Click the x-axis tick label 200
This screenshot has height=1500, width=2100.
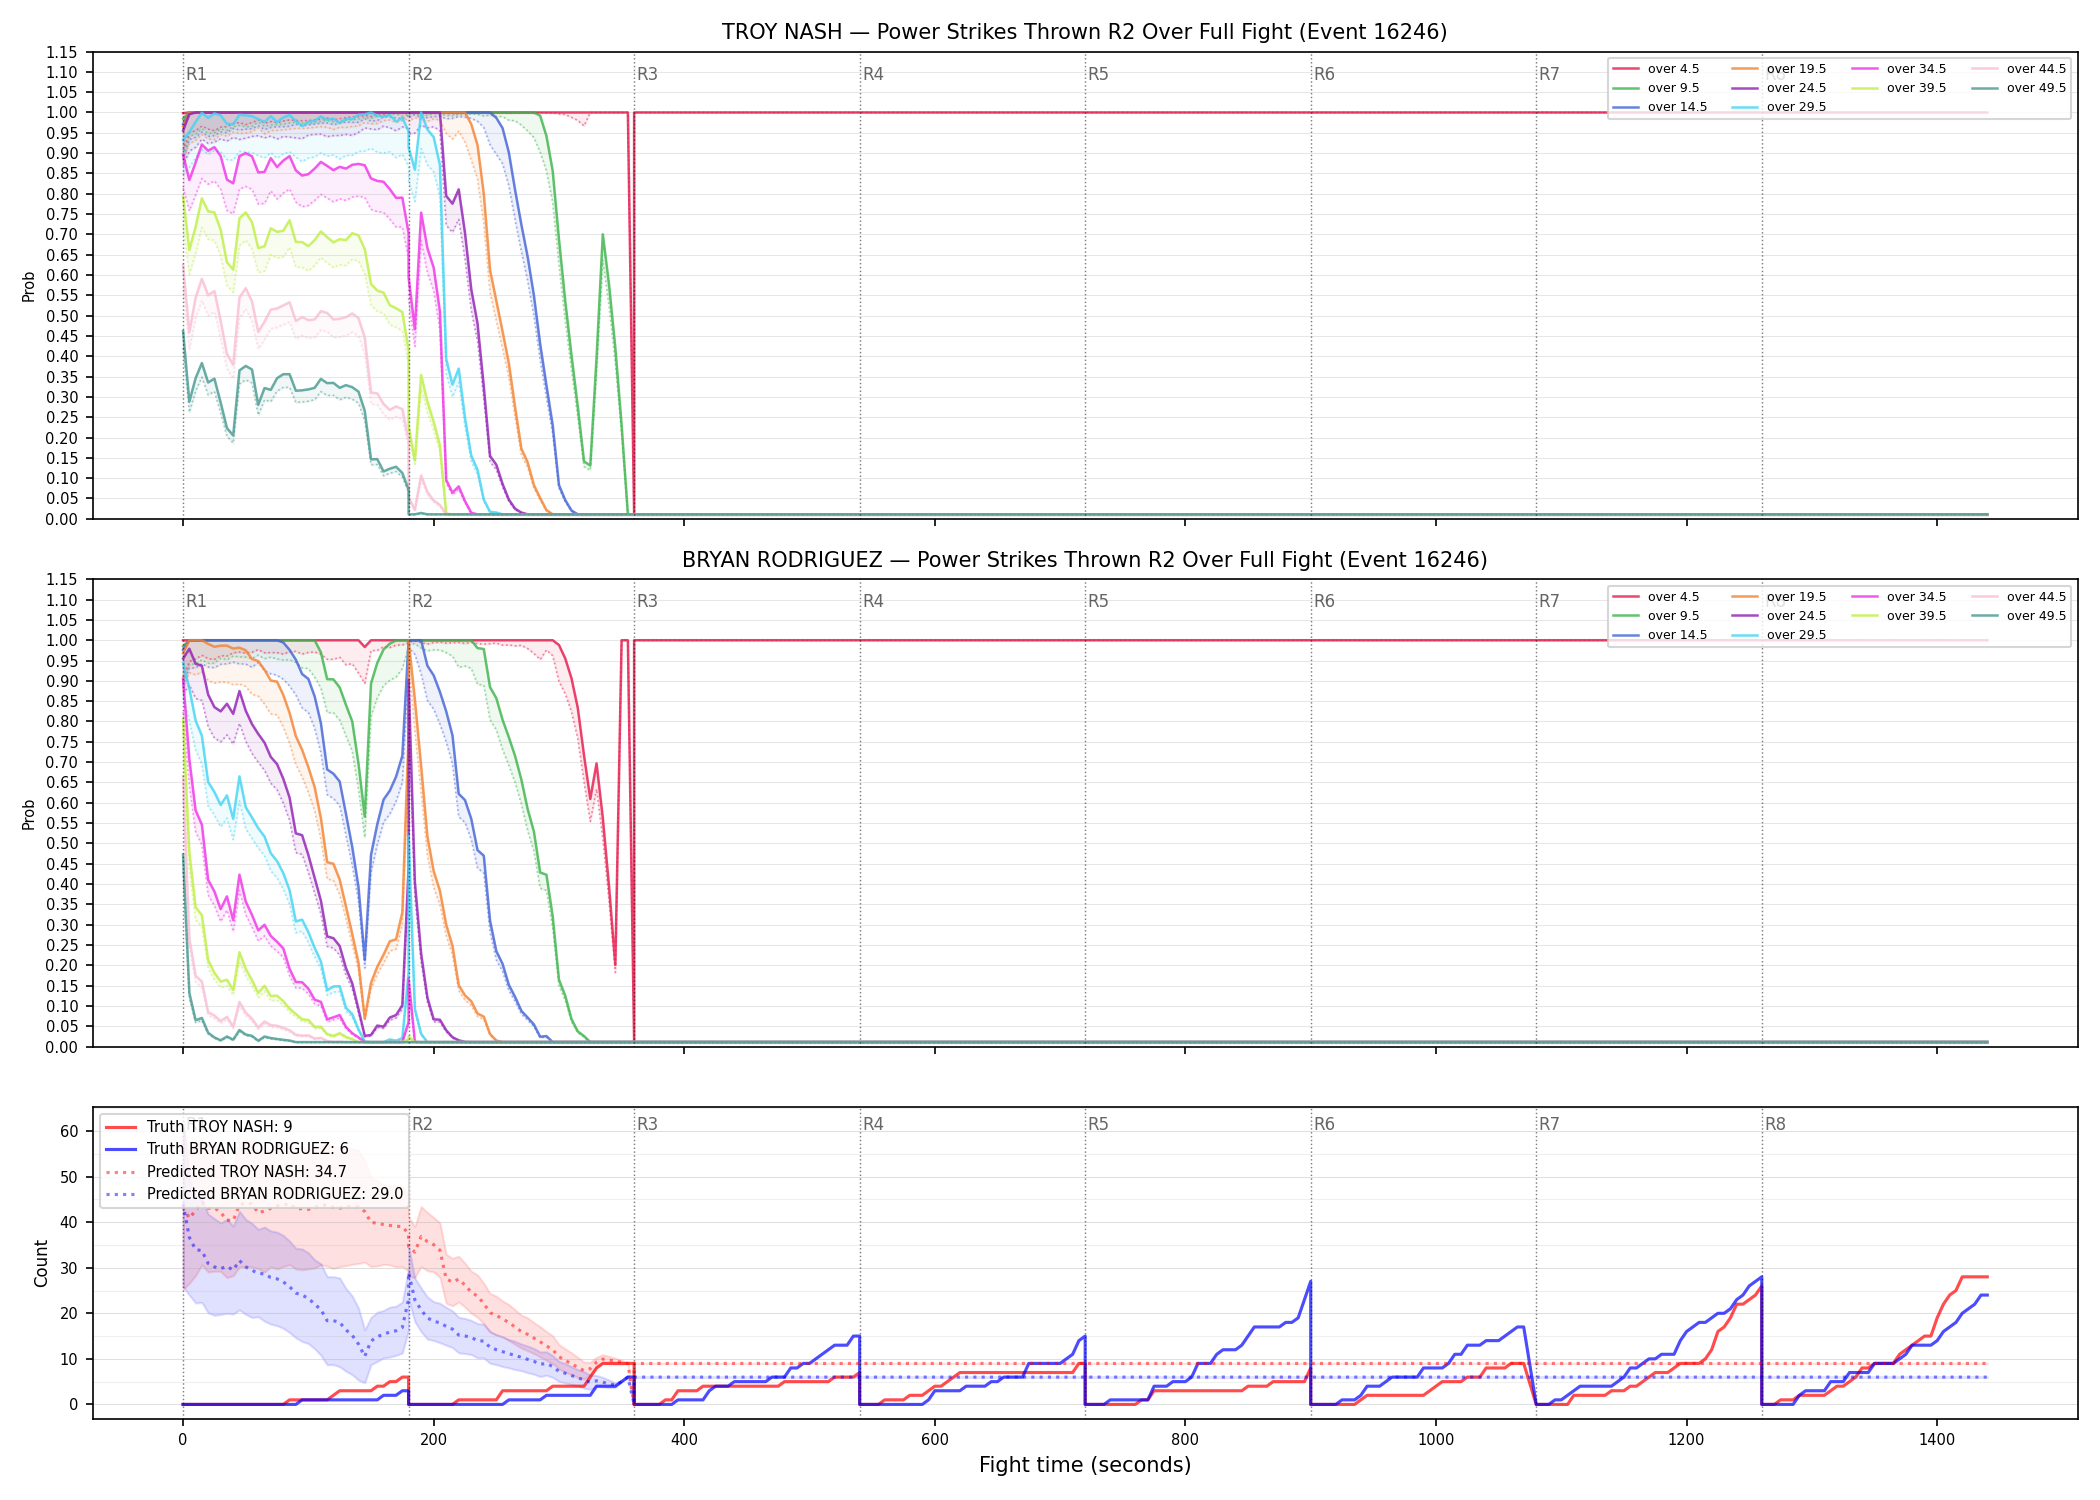(433, 1440)
